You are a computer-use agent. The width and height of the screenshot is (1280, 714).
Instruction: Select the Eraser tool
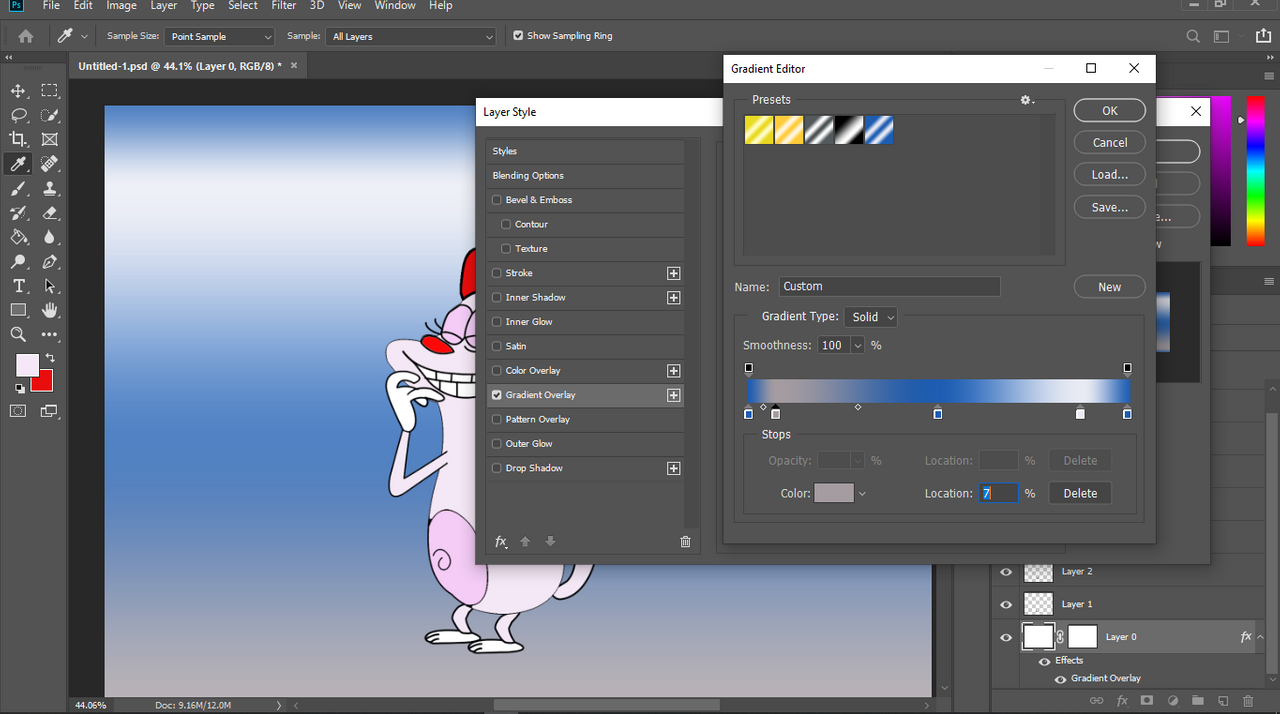[x=50, y=213]
